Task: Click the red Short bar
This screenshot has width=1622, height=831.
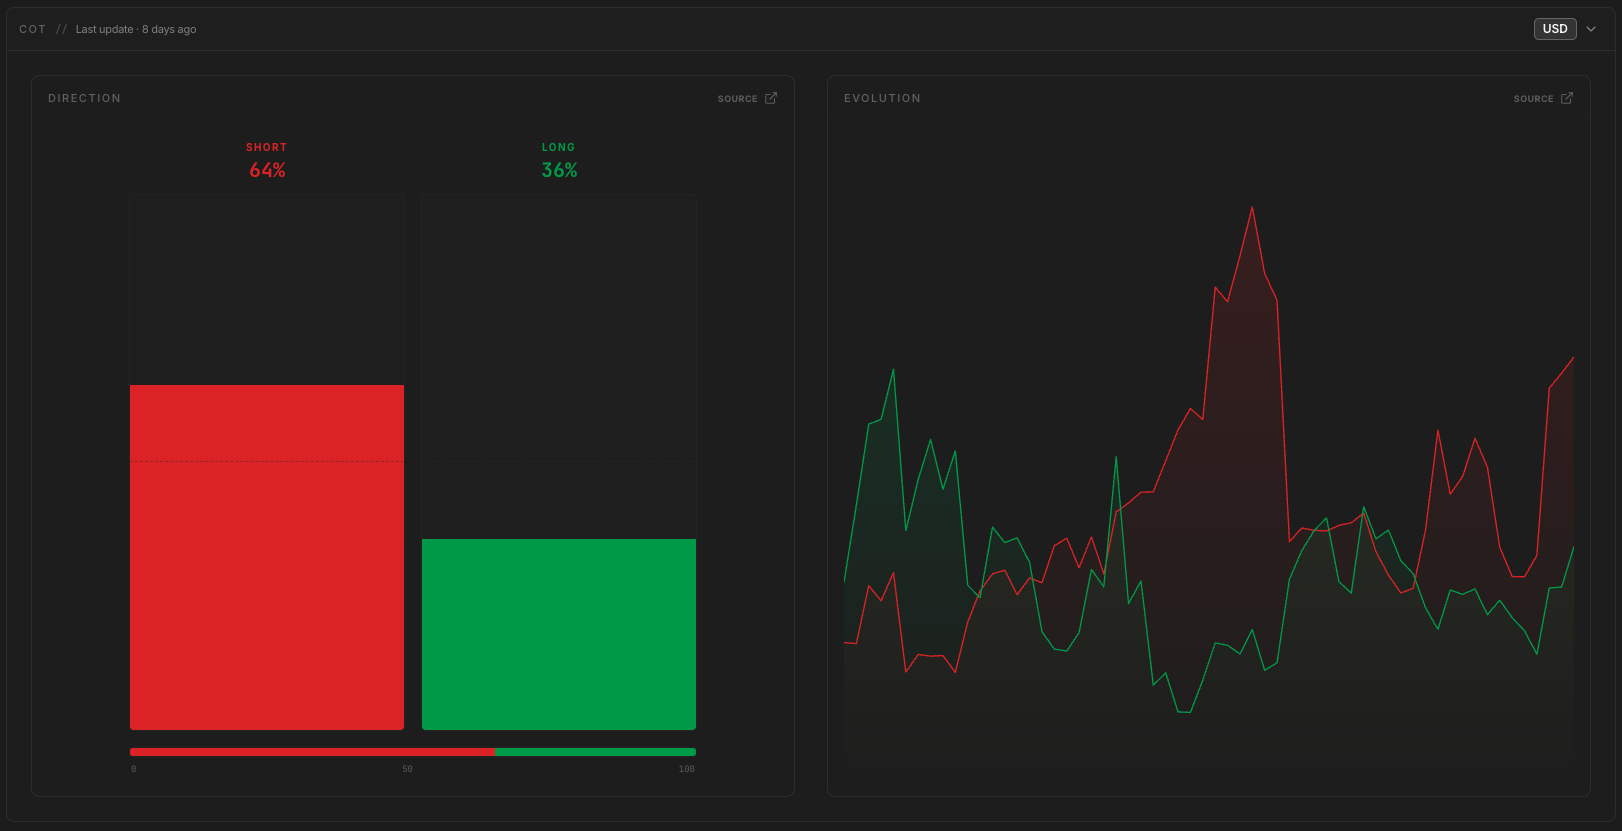Action: 267,557
